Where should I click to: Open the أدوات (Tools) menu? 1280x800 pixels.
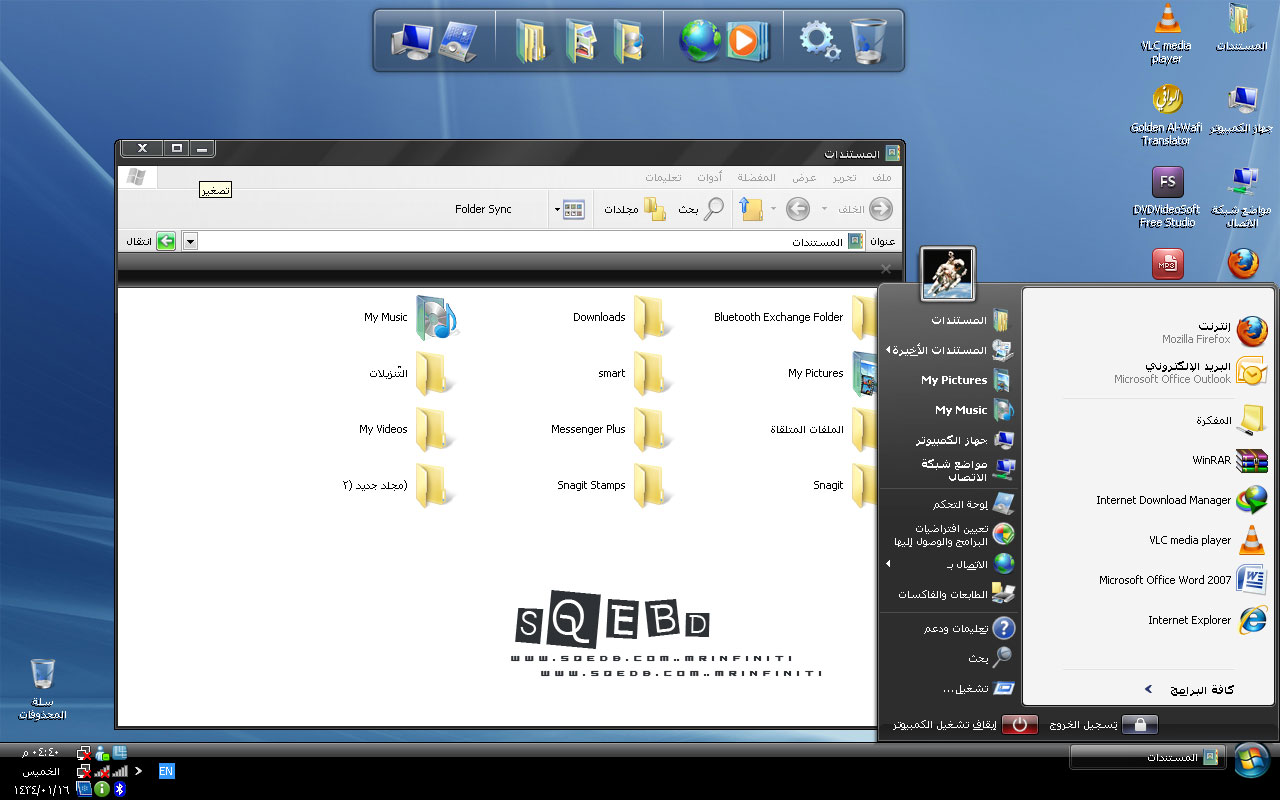(710, 177)
